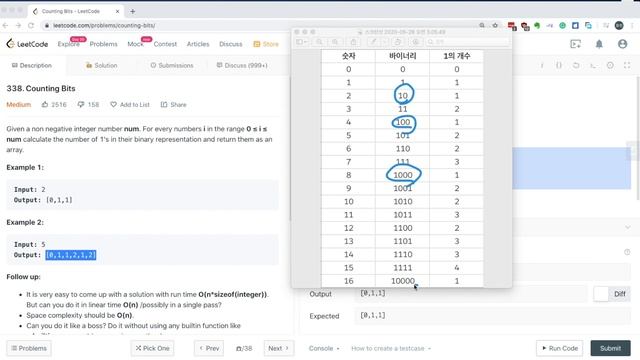640x360 pixels.
Task: Click the Pick One button
Action: tap(153, 348)
